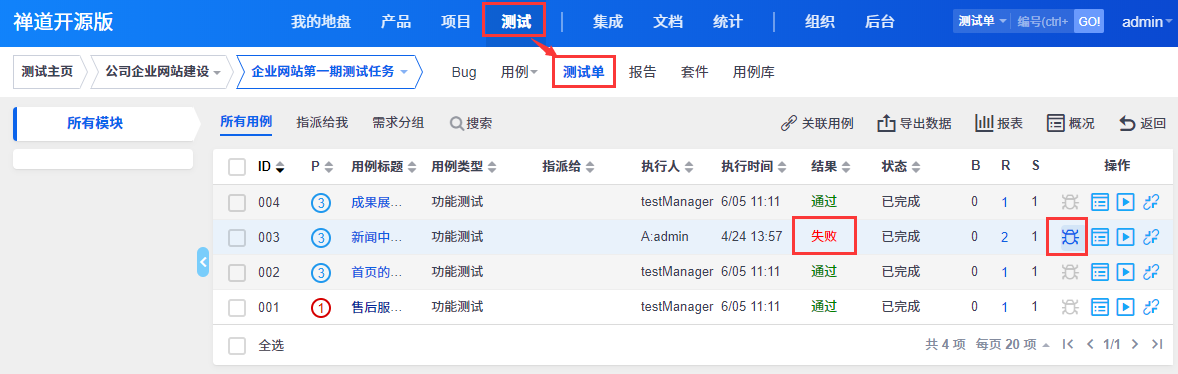The height and width of the screenshot is (374, 1178).
Task: Click the bug icon for case 003
Action: pos(1071,237)
